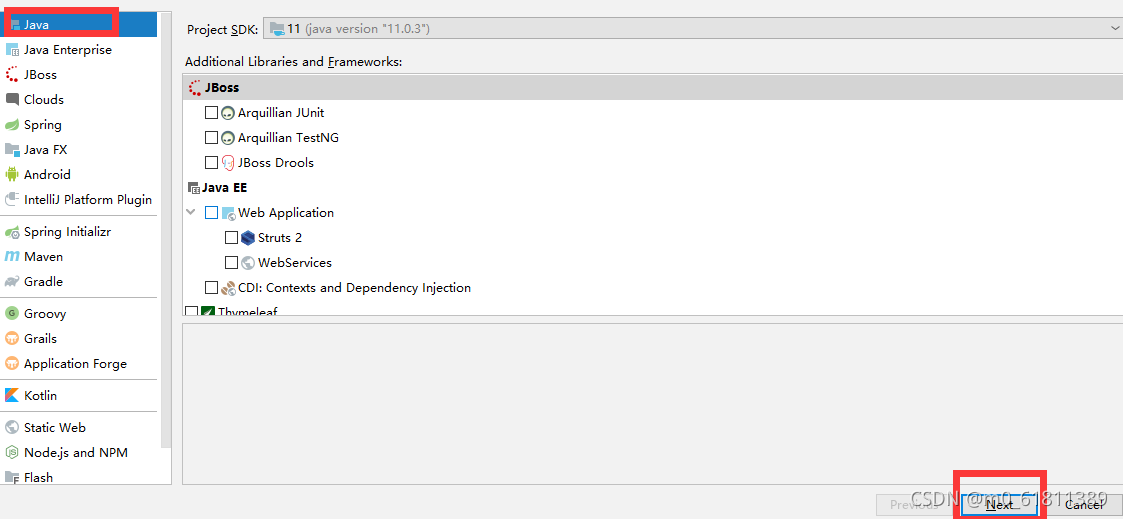Check the JBoss Drools checkbox

pyautogui.click(x=211, y=163)
